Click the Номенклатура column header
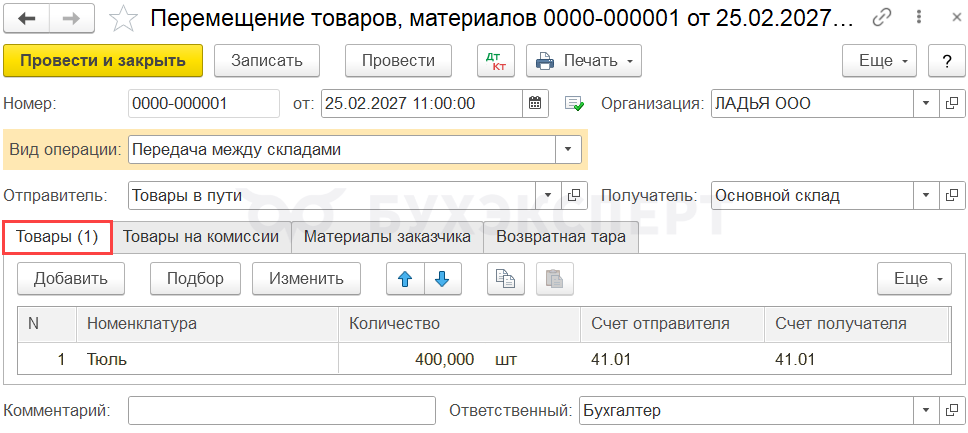The width and height of the screenshot is (968, 433). point(207,324)
